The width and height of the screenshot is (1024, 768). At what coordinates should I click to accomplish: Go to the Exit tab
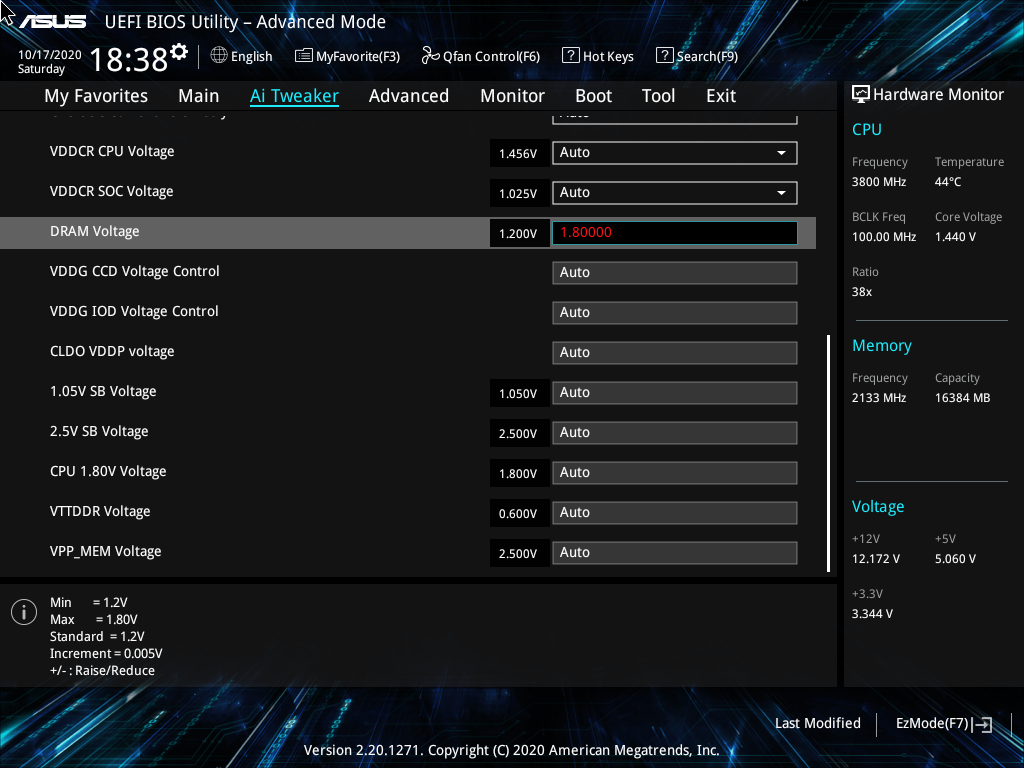pyautogui.click(x=721, y=96)
